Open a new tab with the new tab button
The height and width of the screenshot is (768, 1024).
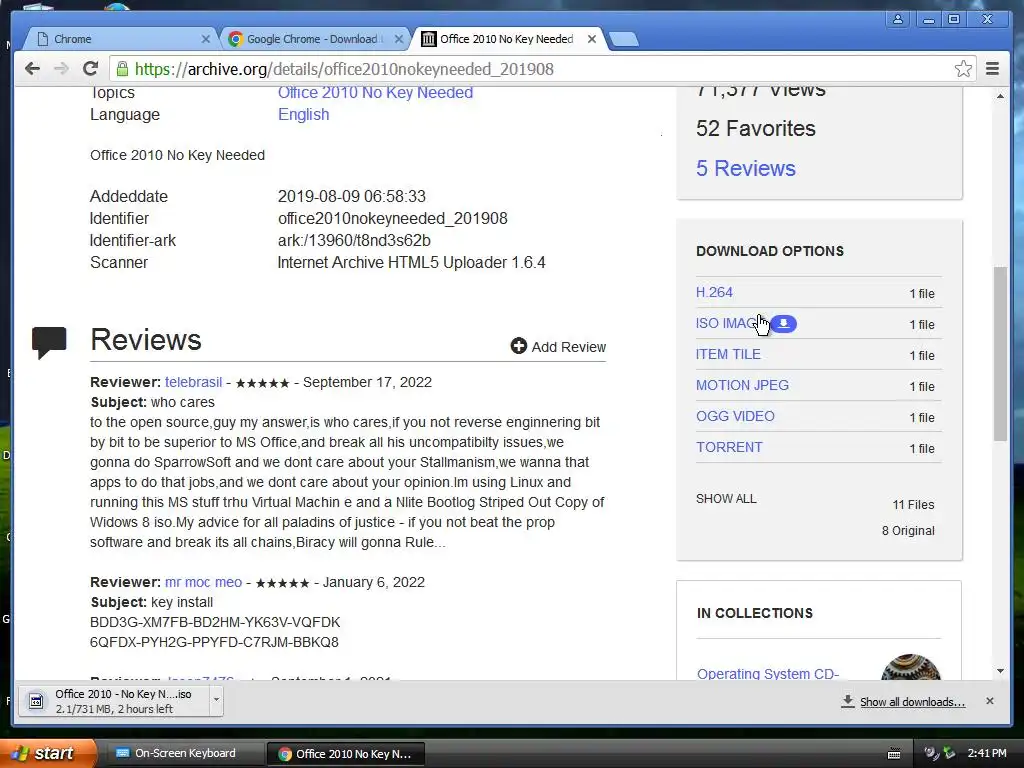624,40
